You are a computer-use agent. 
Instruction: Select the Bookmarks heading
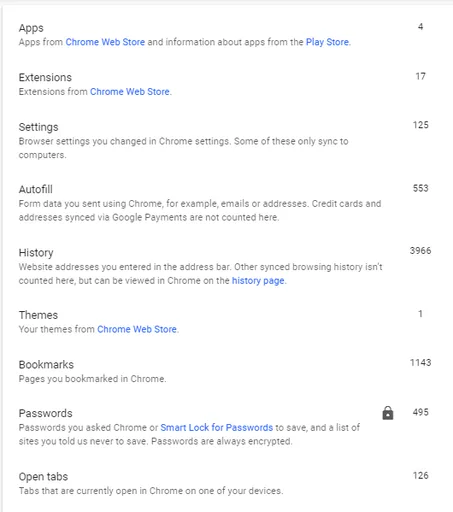[x=46, y=365]
